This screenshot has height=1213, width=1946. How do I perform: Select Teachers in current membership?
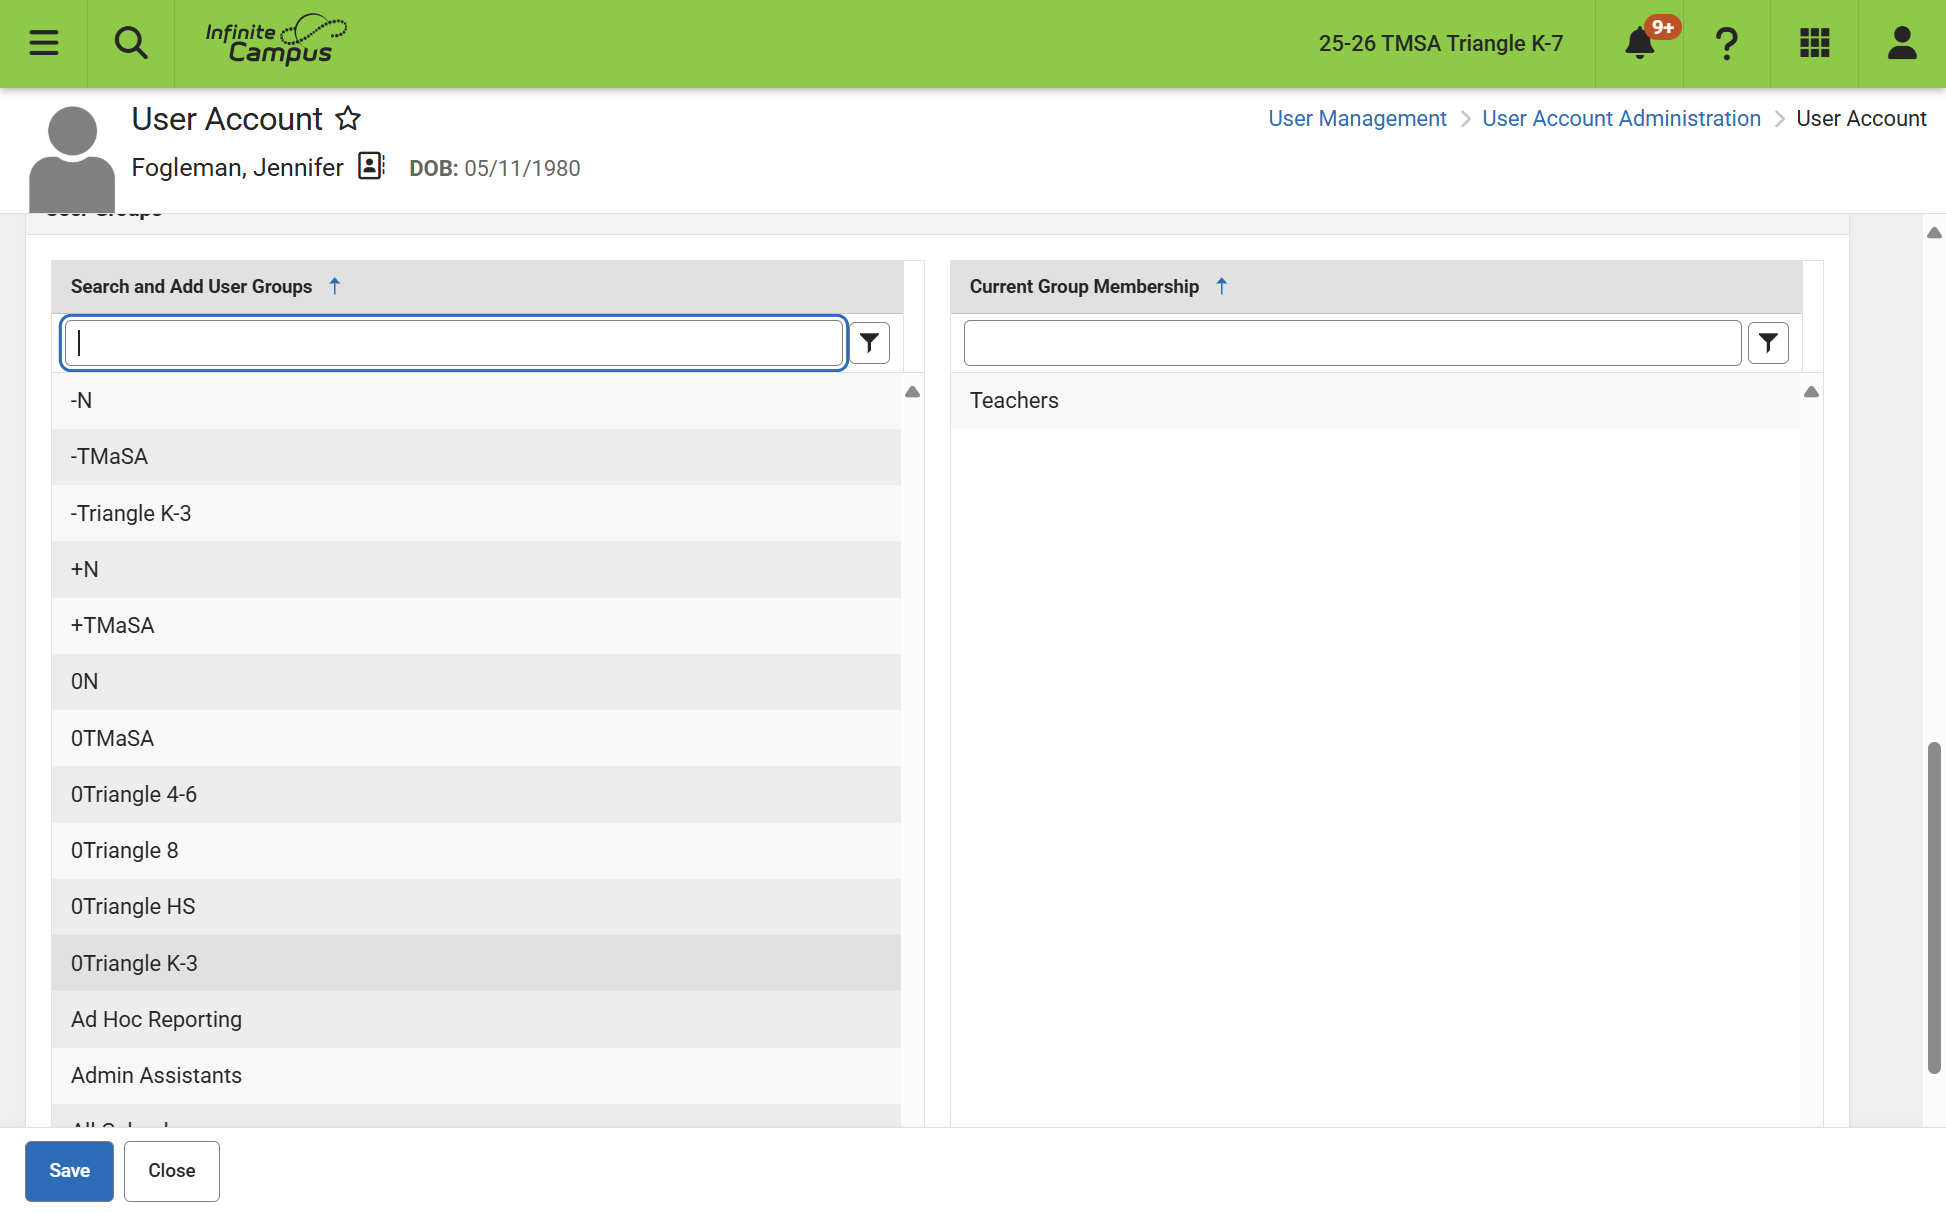(x=1375, y=401)
